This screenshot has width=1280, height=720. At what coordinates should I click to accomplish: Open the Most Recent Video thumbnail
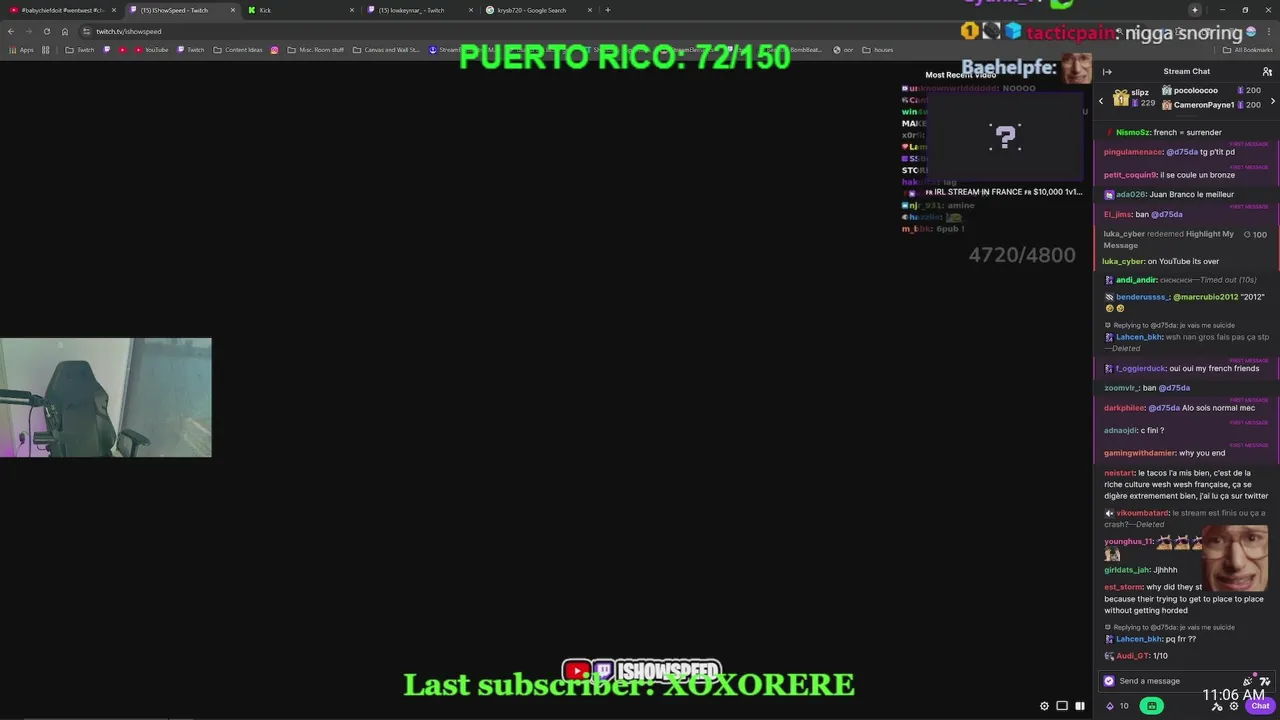(x=1005, y=137)
